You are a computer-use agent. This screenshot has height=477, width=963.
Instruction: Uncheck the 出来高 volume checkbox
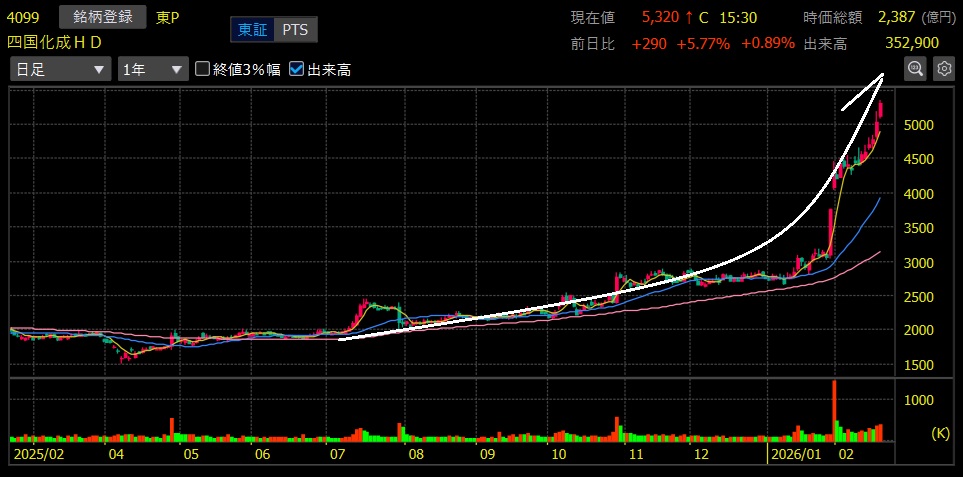(x=296, y=69)
